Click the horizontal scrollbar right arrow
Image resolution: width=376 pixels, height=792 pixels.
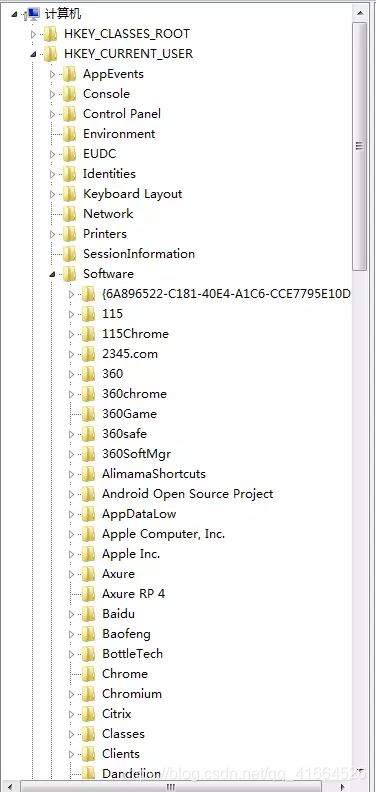coord(343,786)
